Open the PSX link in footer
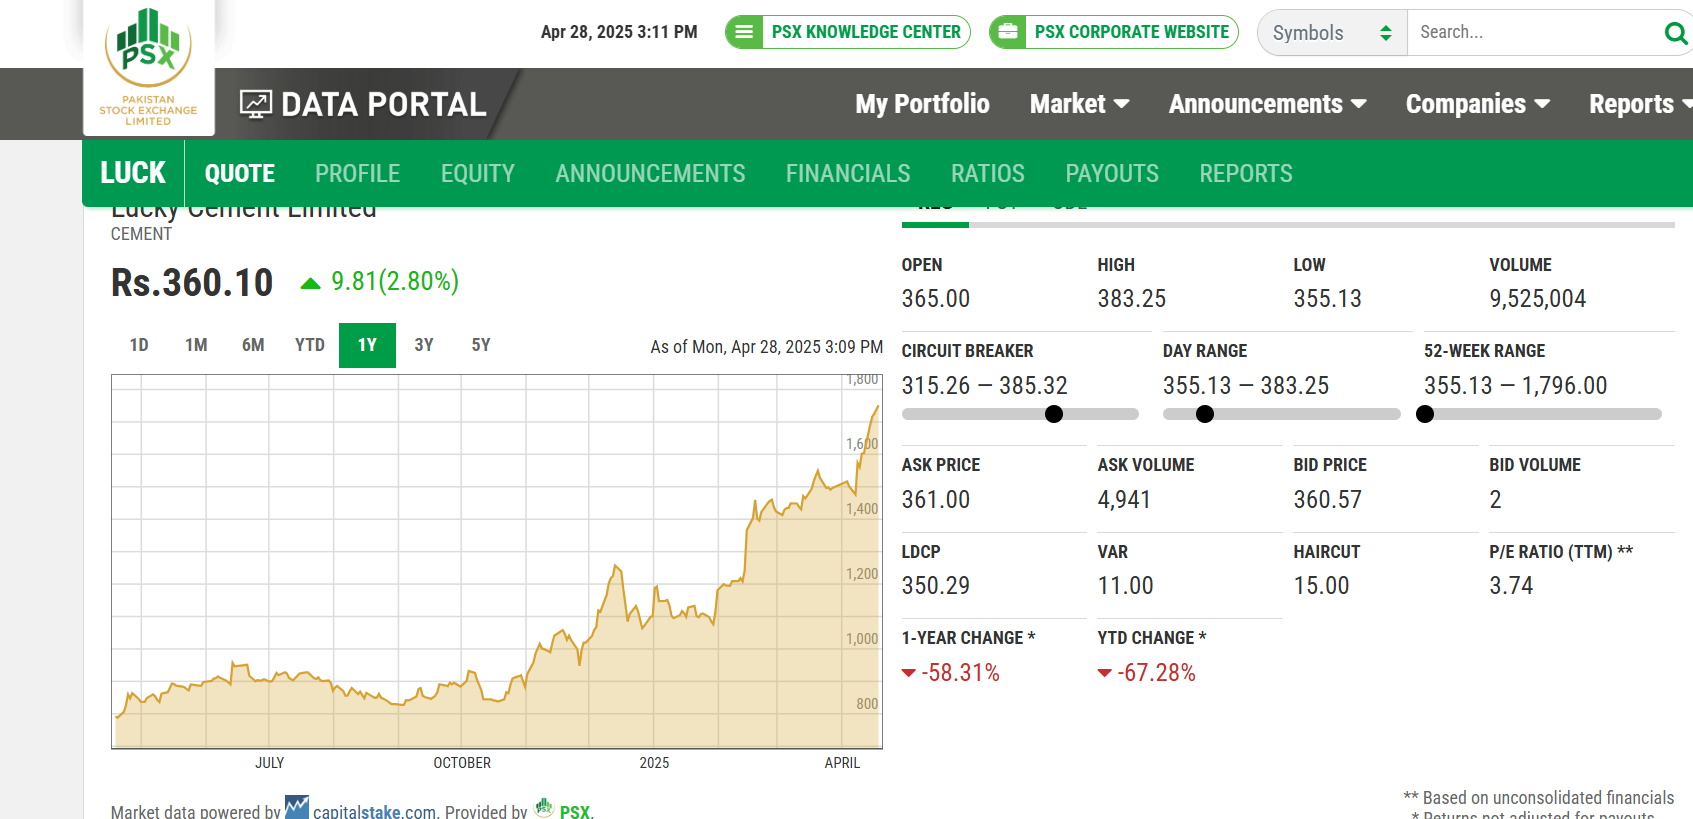 pos(575,812)
